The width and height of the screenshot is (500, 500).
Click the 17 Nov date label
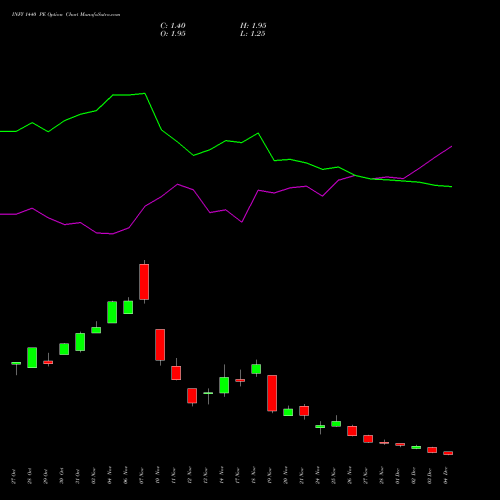tap(238, 476)
